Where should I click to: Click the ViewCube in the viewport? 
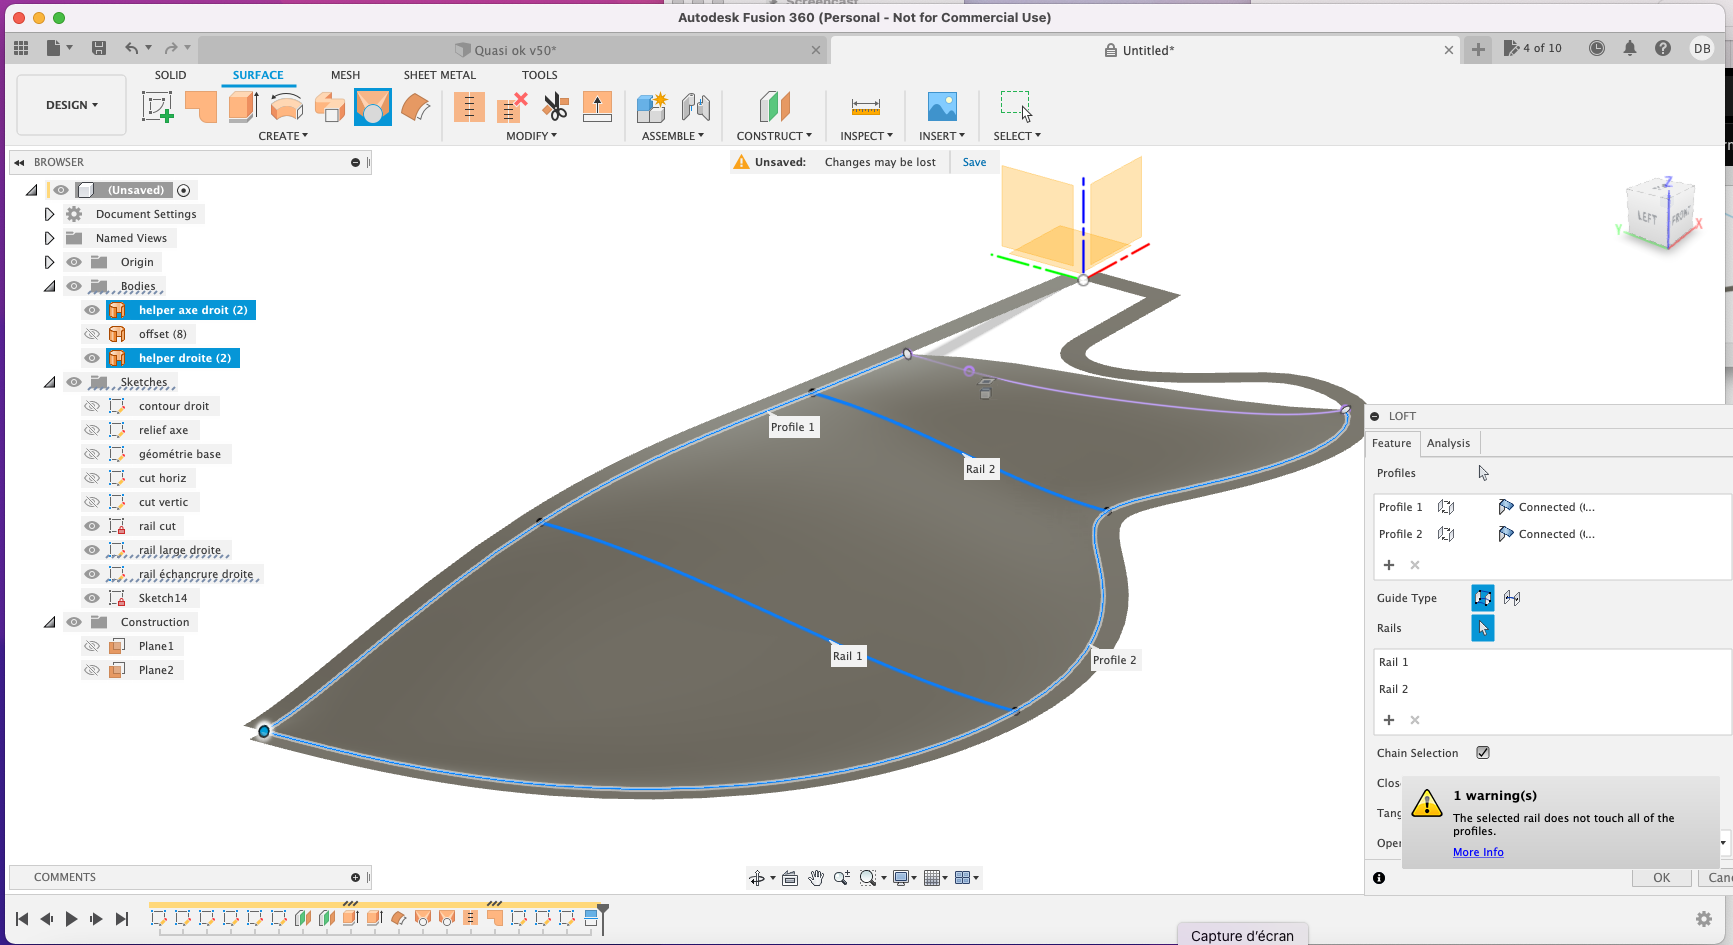[x=1661, y=215]
